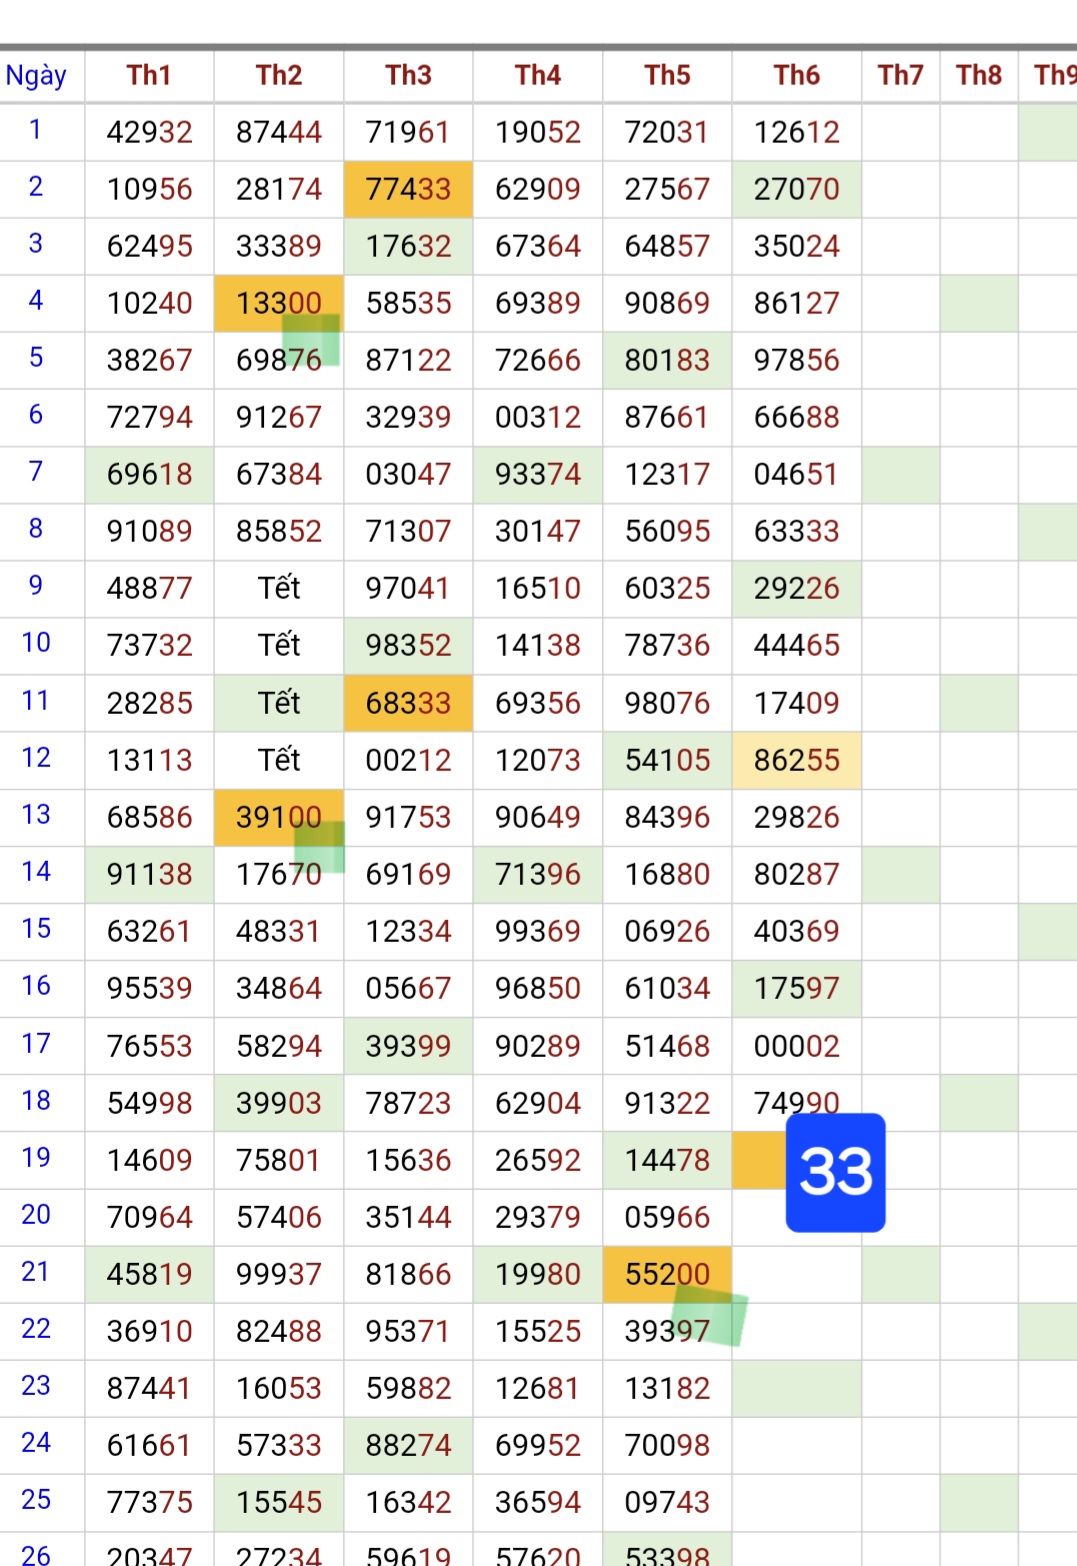Image resolution: width=1077 pixels, height=1566 pixels.
Task: Click green highlighted cell 27070
Action: [x=796, y=189]
